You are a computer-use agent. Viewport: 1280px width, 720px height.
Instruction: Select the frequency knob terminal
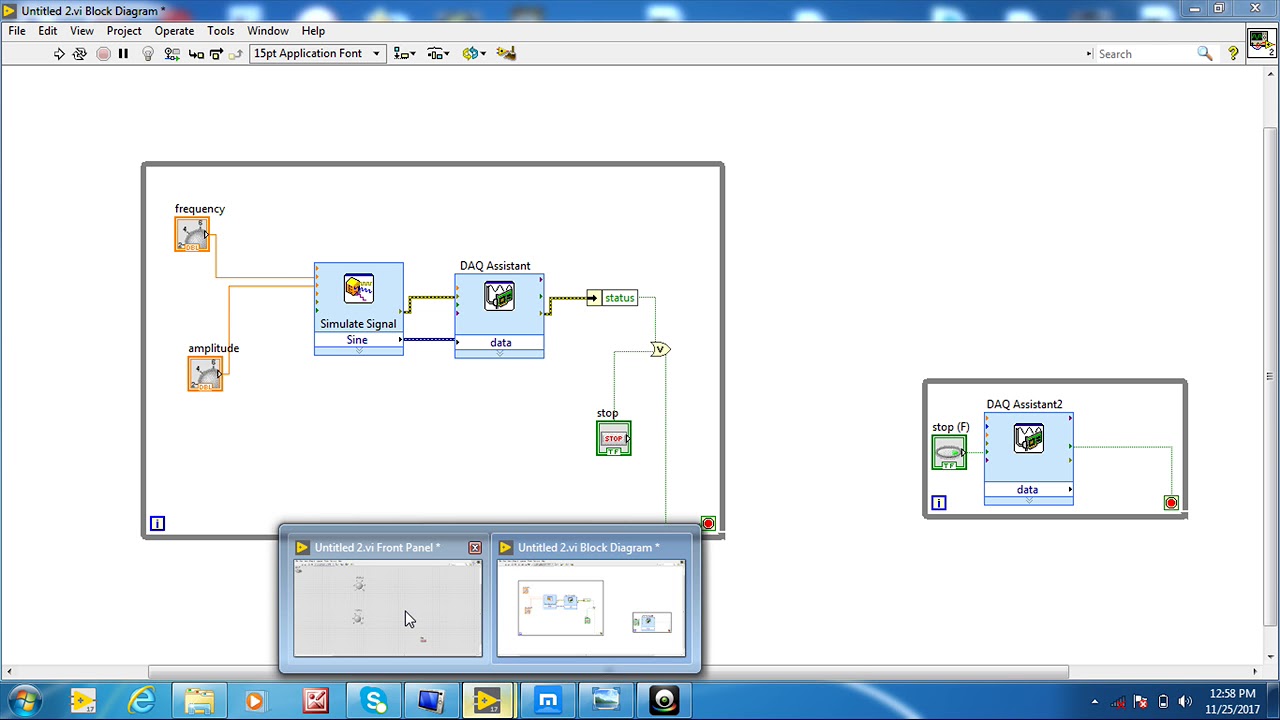[192, 234]
